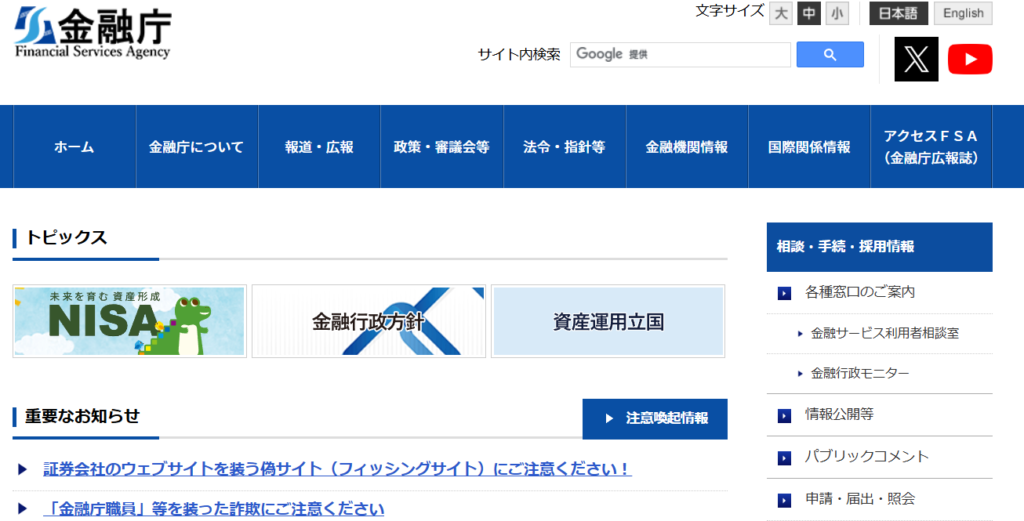Click the 注意喚起情報 button
Viewport: 1024px width, 521px height.
(x=655, y=418)
